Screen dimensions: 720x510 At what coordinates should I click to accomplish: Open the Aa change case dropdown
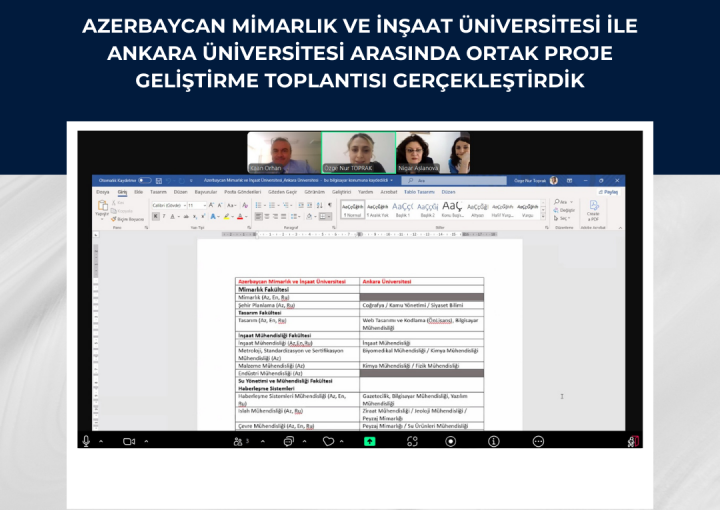click(231, 205)
